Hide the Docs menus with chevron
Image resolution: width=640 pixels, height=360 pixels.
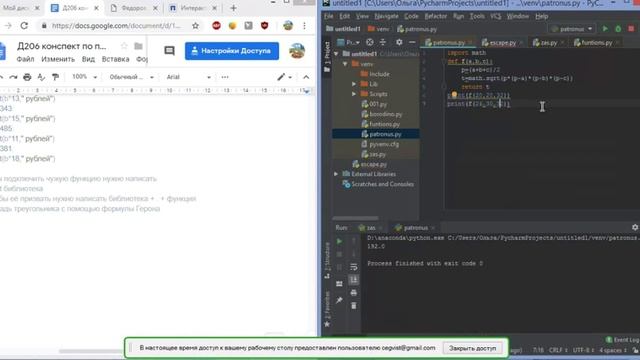(x=306, y=77)
